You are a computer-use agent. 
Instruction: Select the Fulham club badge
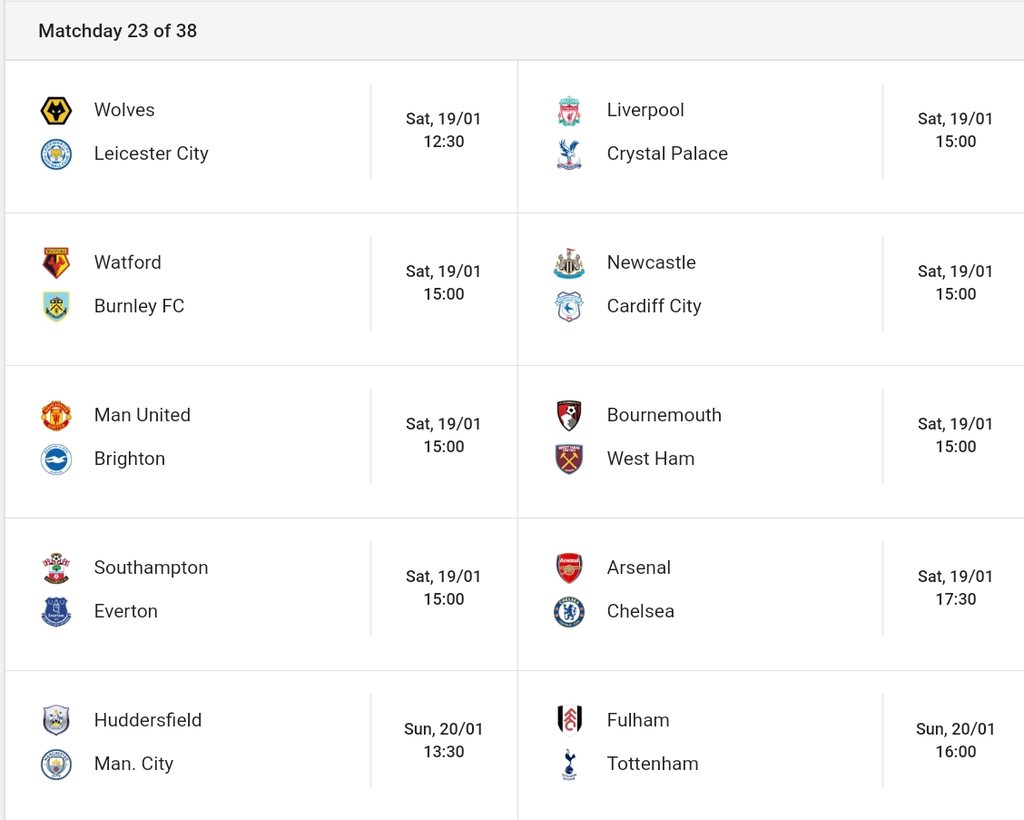coord(569,720)
